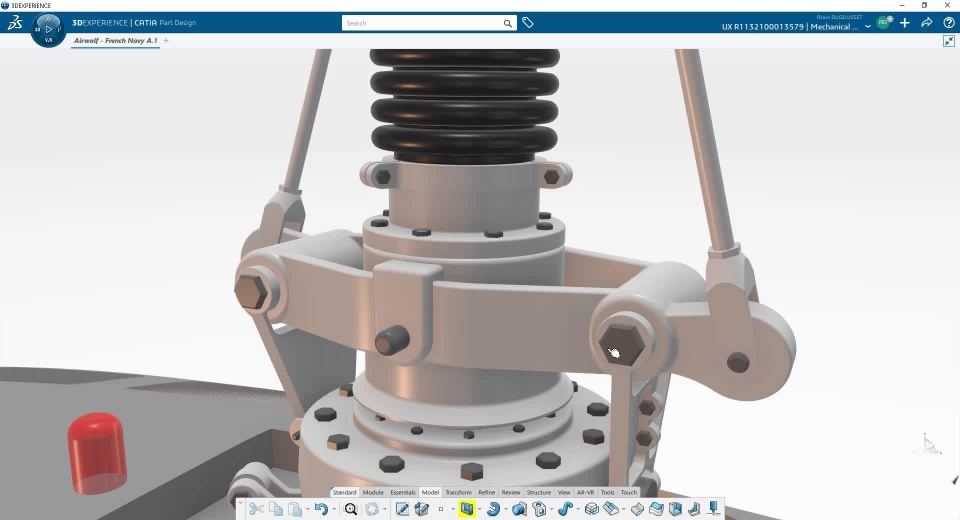The image size is (960, 520).
Task: Expand the Update options dropdown arrow
Action: point(384,509)
